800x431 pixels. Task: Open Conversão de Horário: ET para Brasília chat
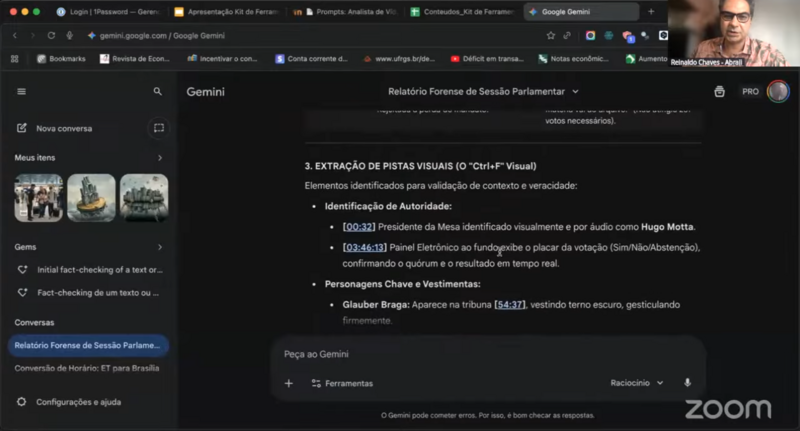point(87,368)
